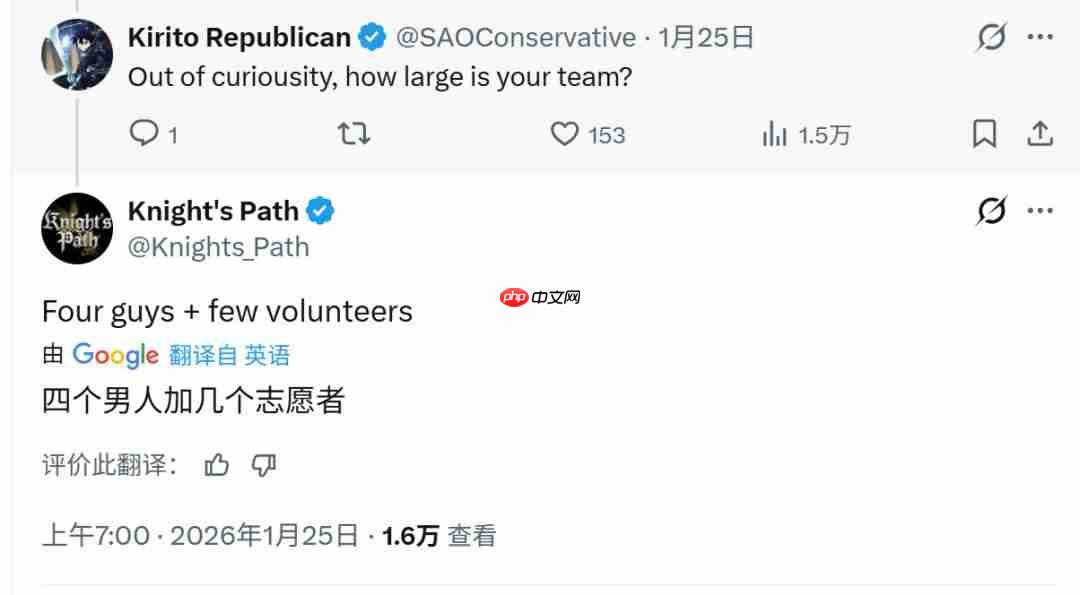The height and width of the screenshot is (595, 1080).
Task: Open the @SAOConservative handle link
Action: tap(516, 38)
